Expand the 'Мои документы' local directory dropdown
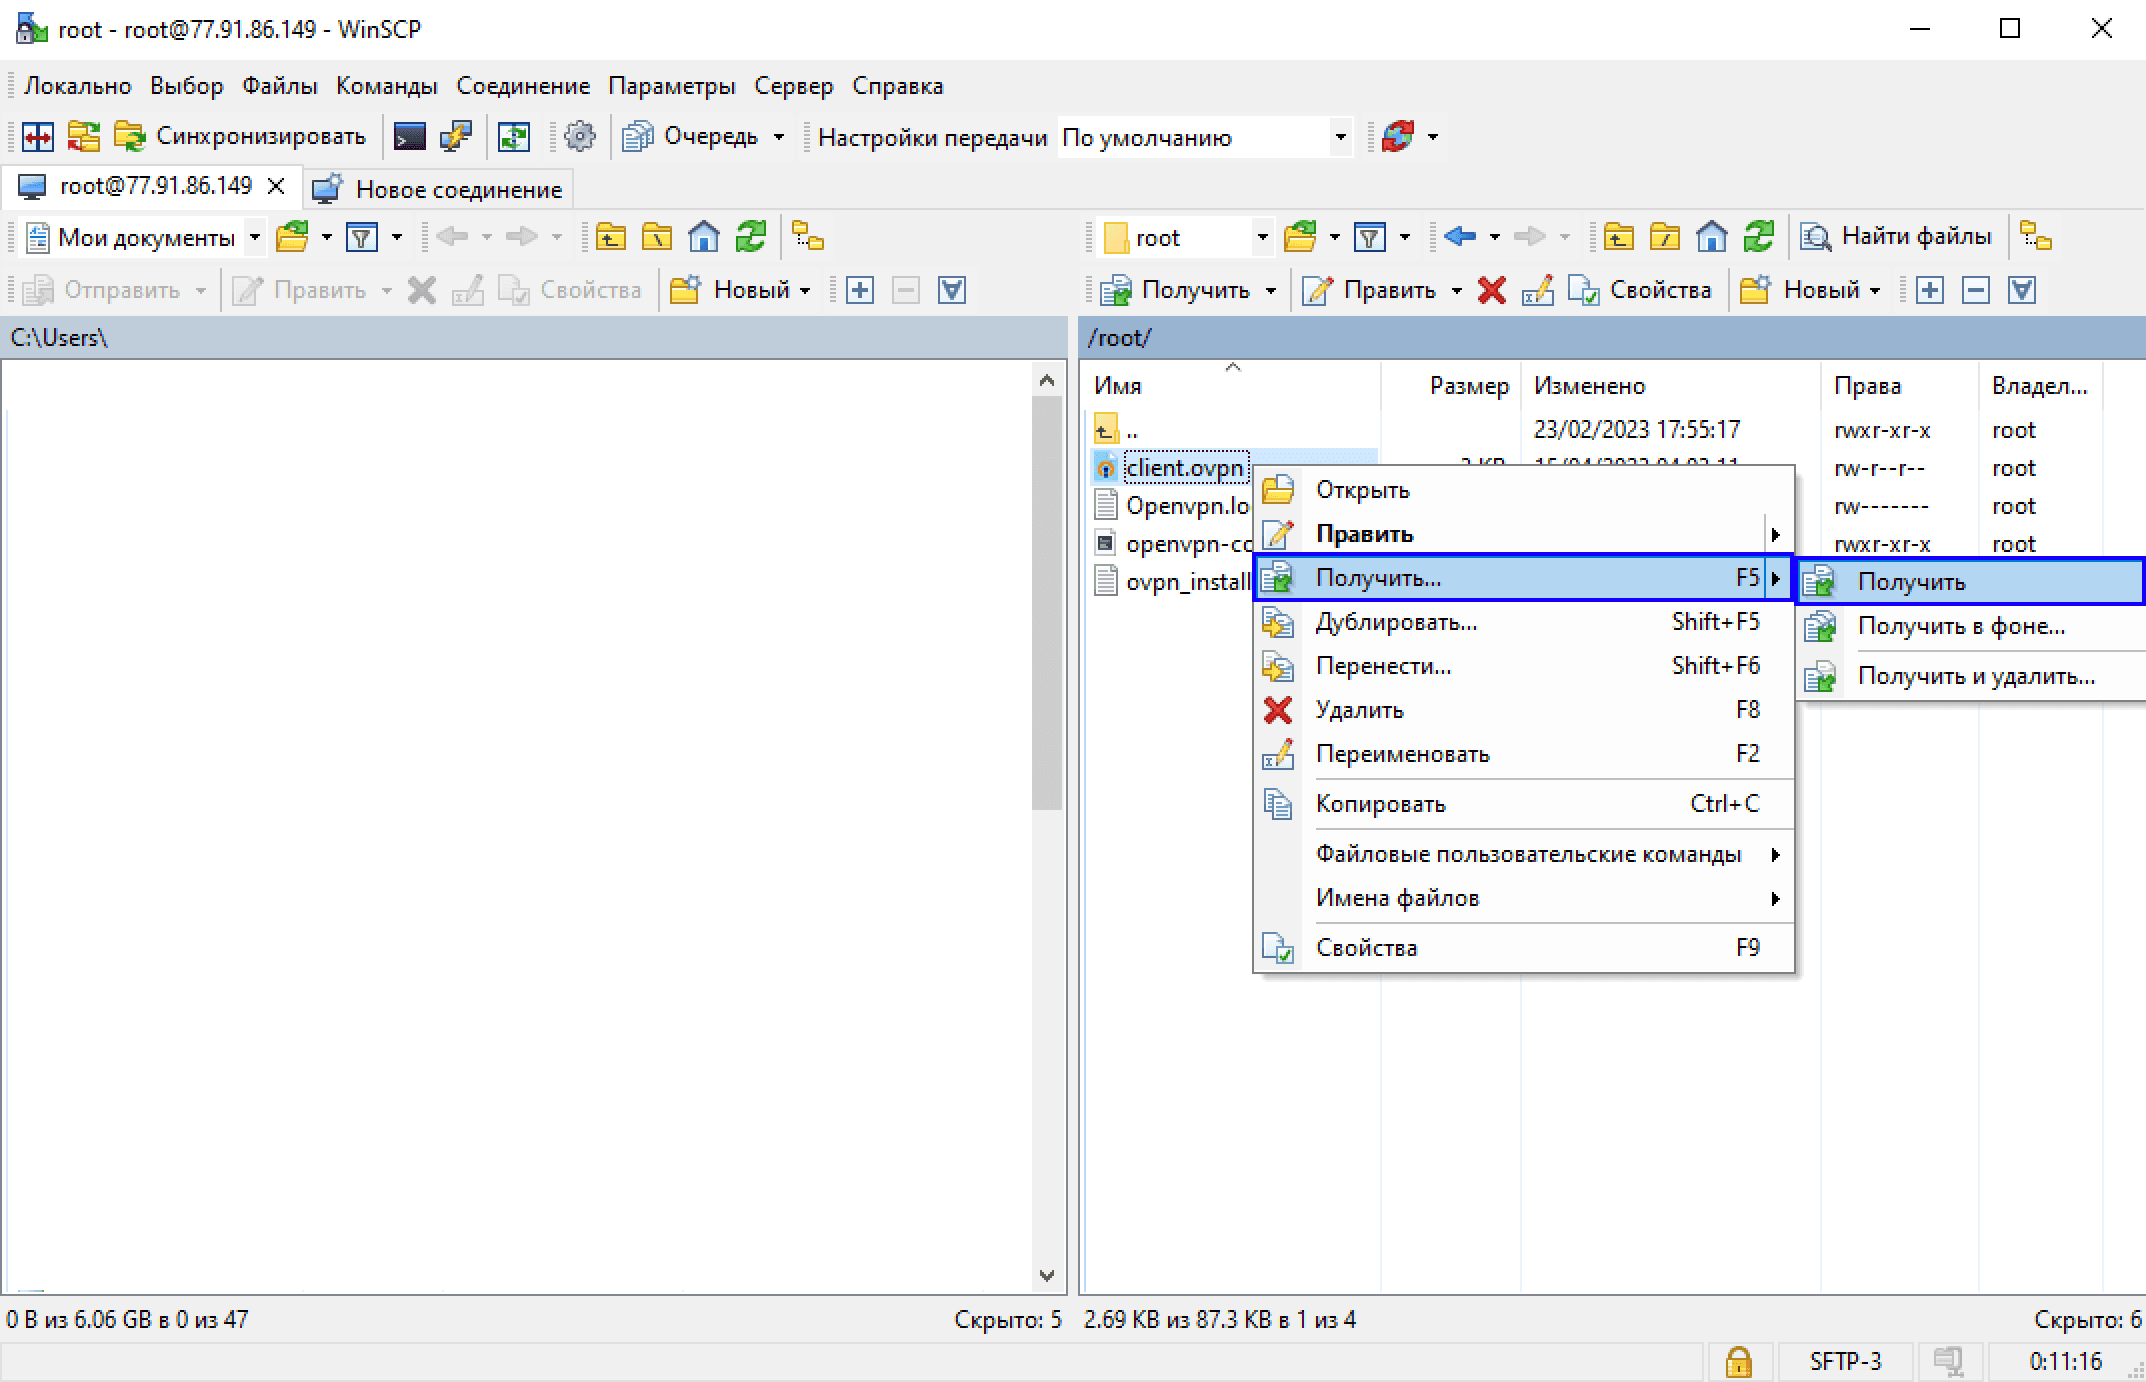 click(x=254, y=237)
